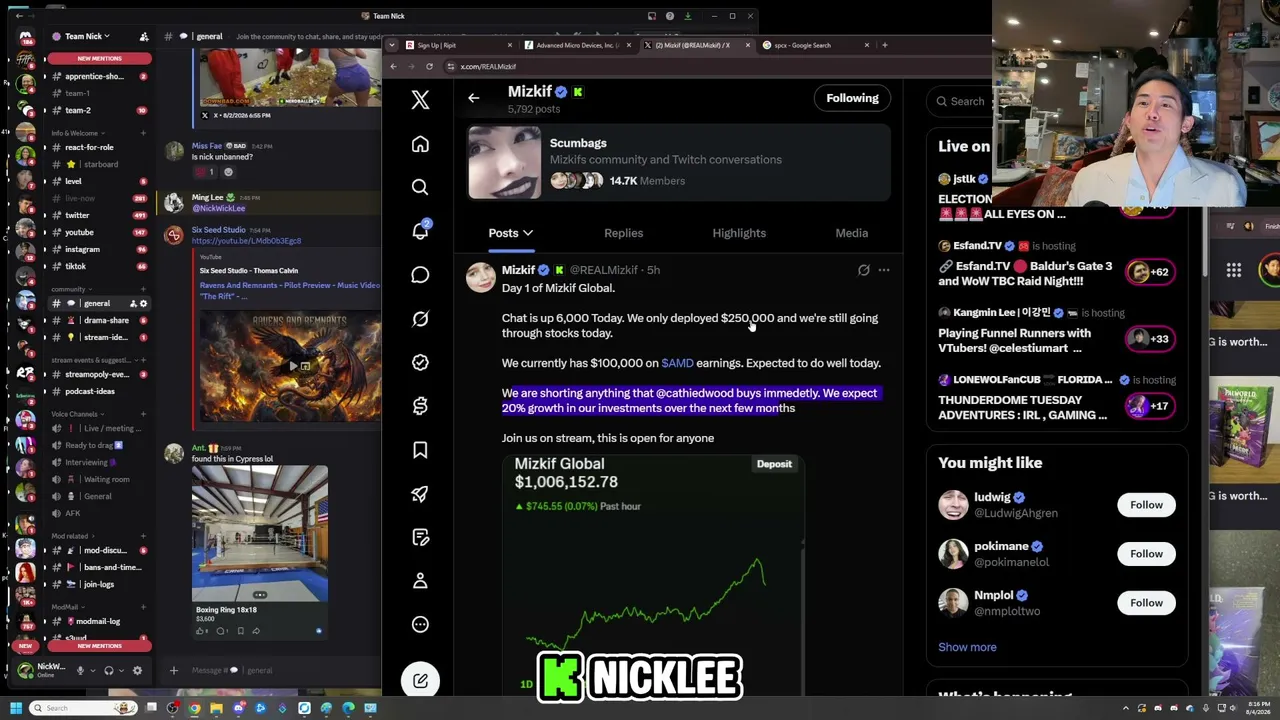Toggle Discord headphone deafen

coord(108,670)
